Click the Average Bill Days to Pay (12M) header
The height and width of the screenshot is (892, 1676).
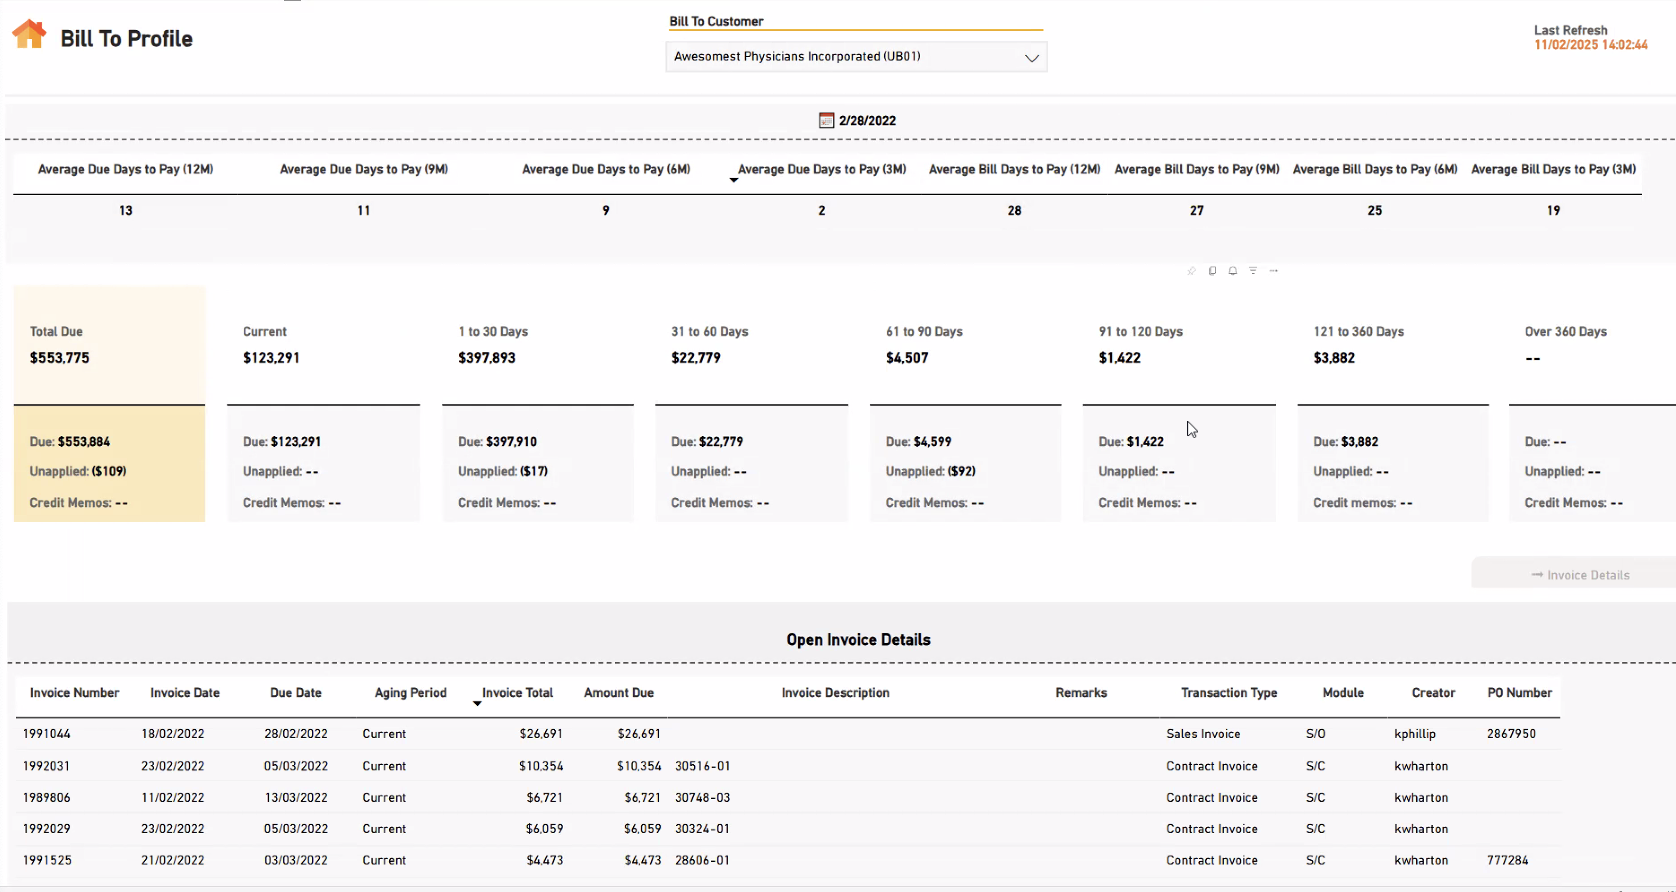(x=1015, y=169)
